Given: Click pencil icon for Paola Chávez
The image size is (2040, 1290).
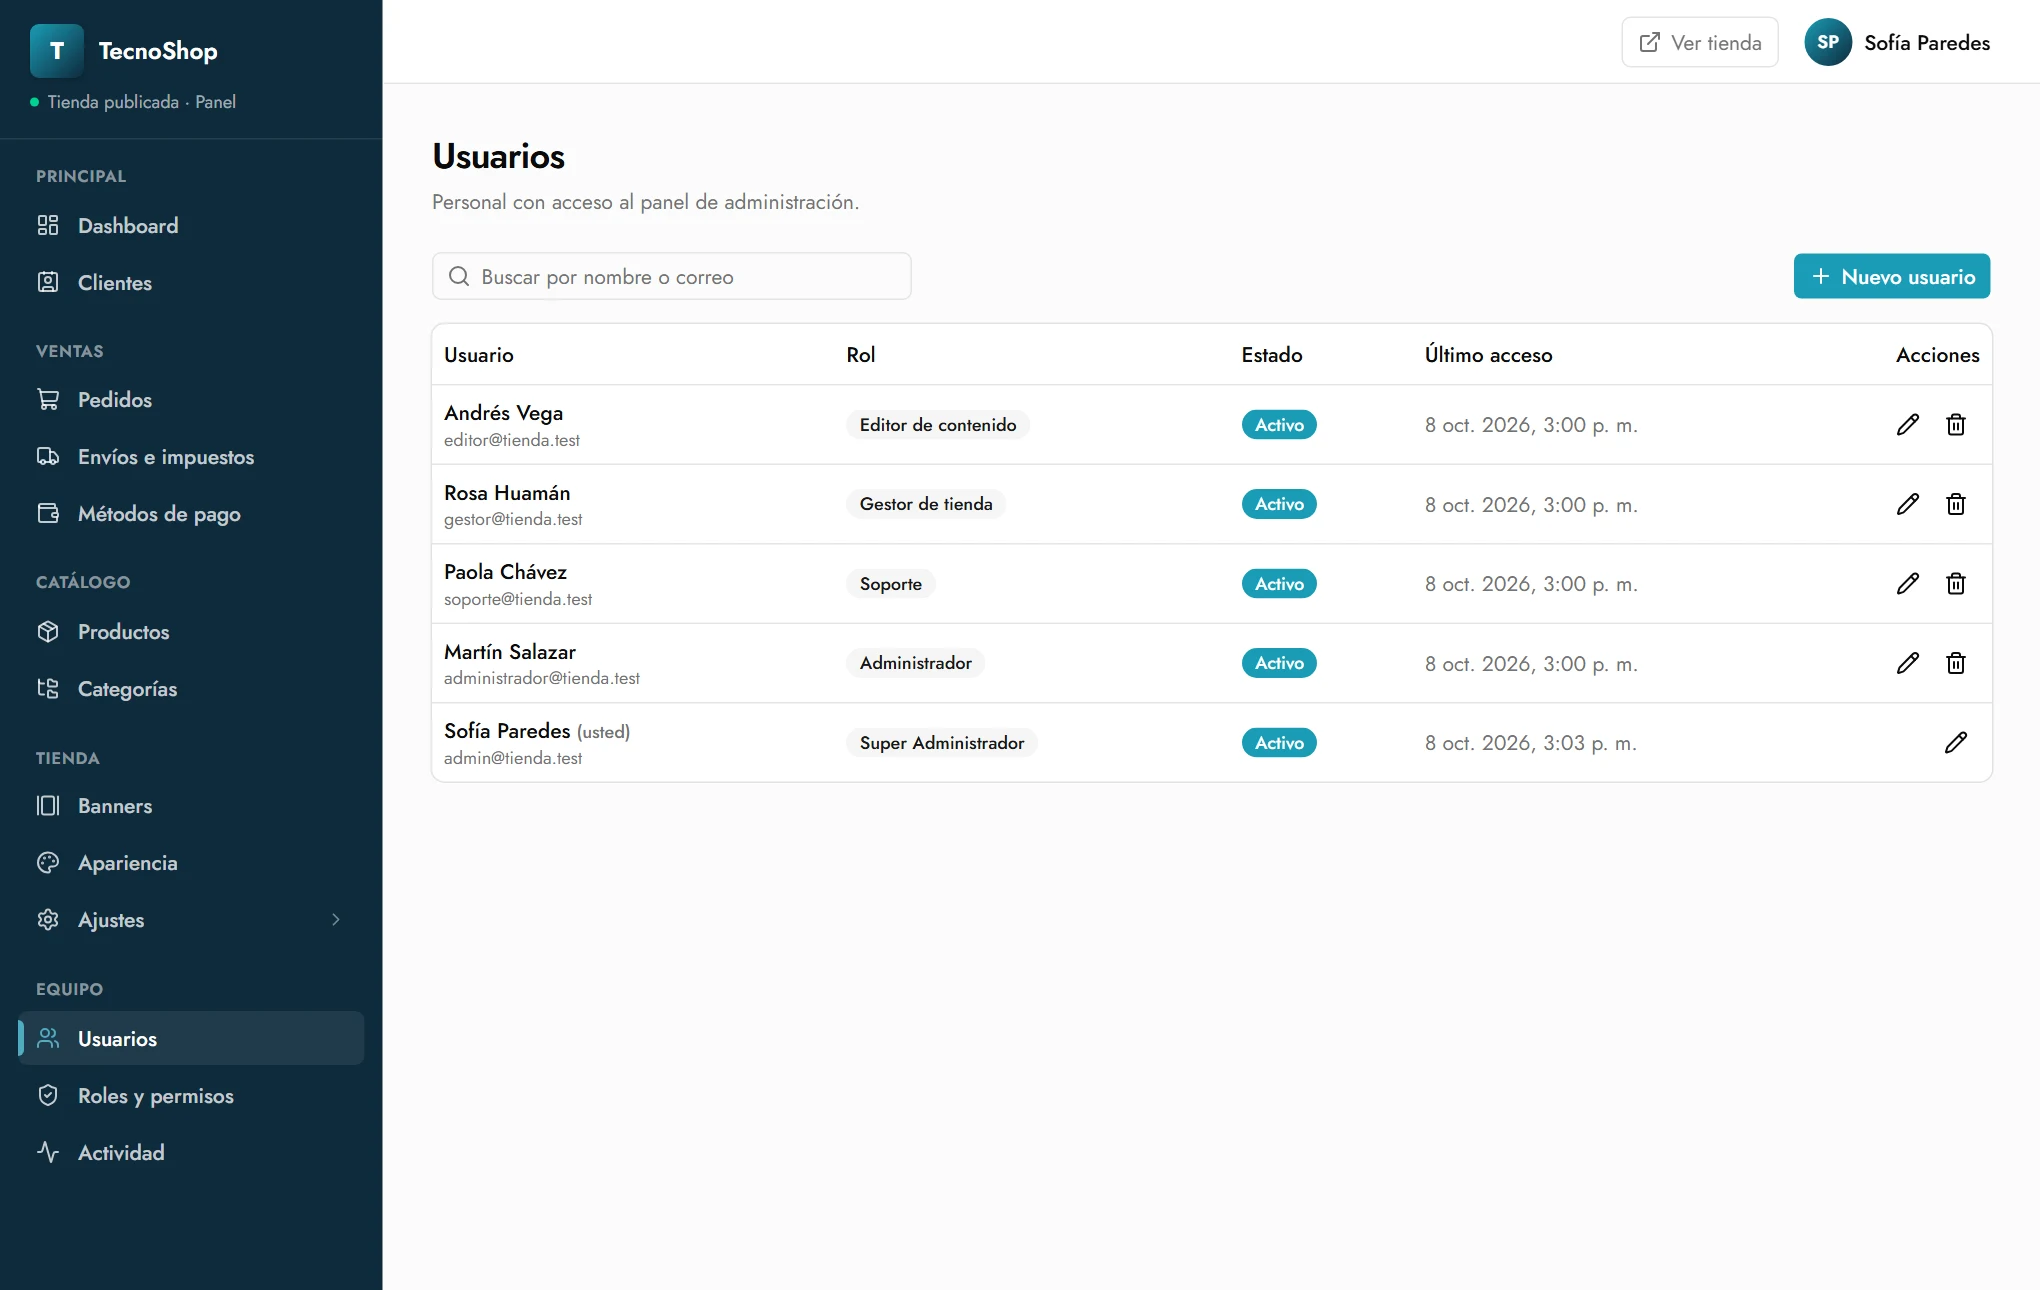Looking at the screenshot, I should 1907,584.
